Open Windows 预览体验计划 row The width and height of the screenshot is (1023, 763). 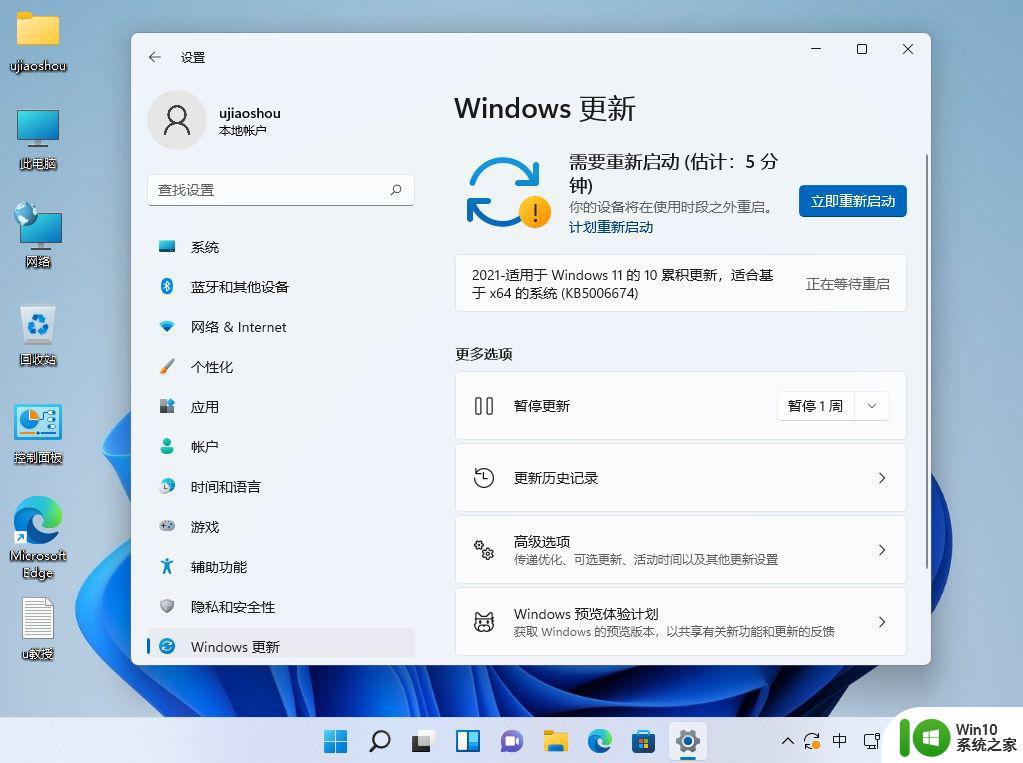(x=680, y=621)
